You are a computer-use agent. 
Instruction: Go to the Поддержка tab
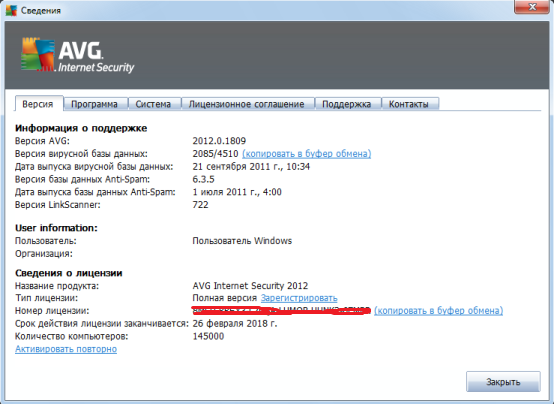[x=346, y=104]
